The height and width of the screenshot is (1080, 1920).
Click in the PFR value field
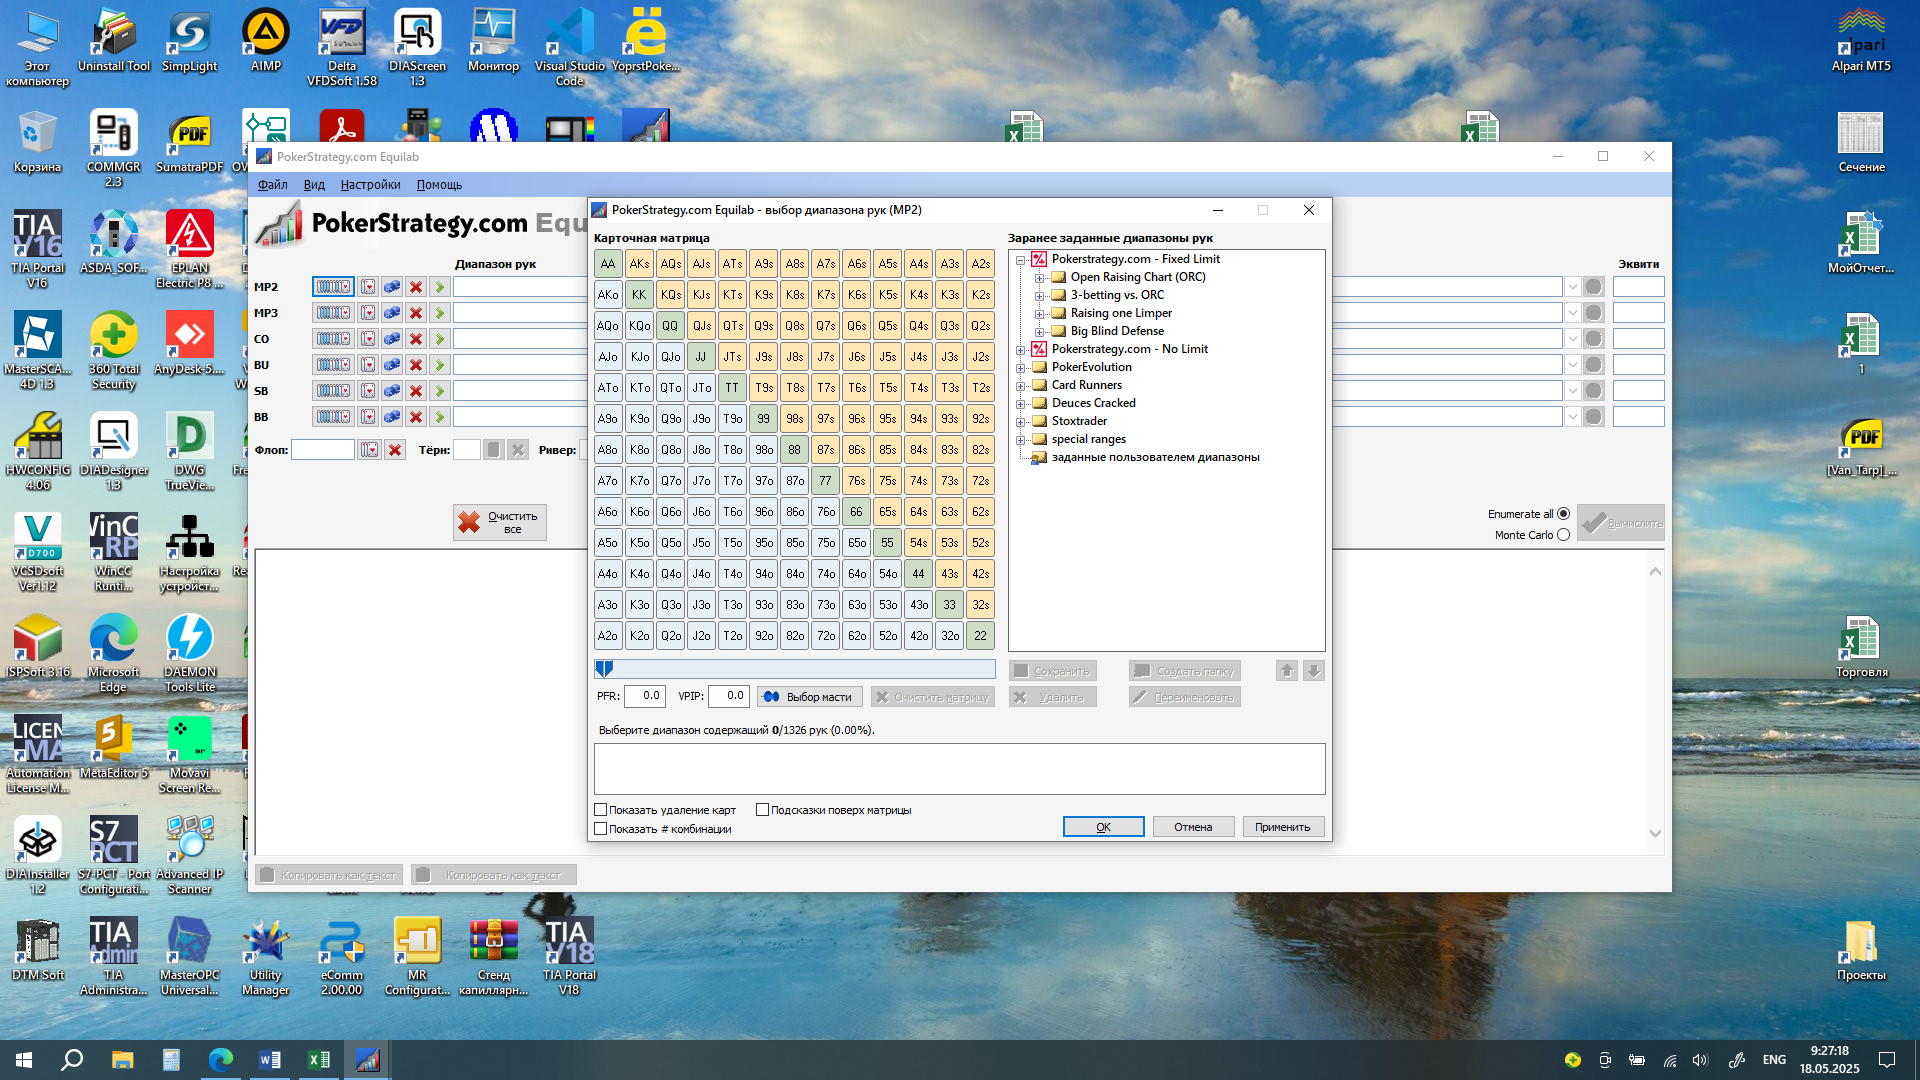pos(645,696)
